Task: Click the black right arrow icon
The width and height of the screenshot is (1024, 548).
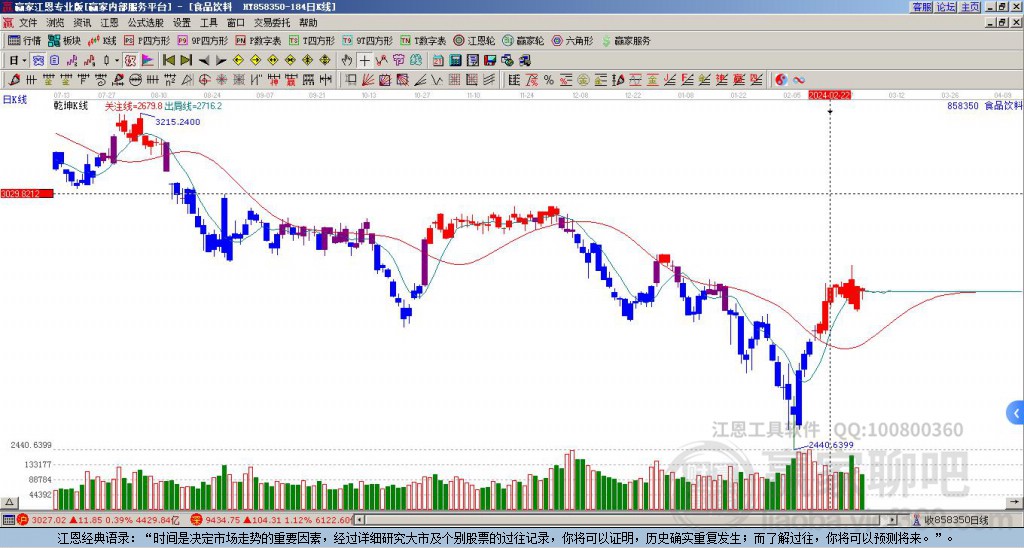Action: (x=221, y=60)
